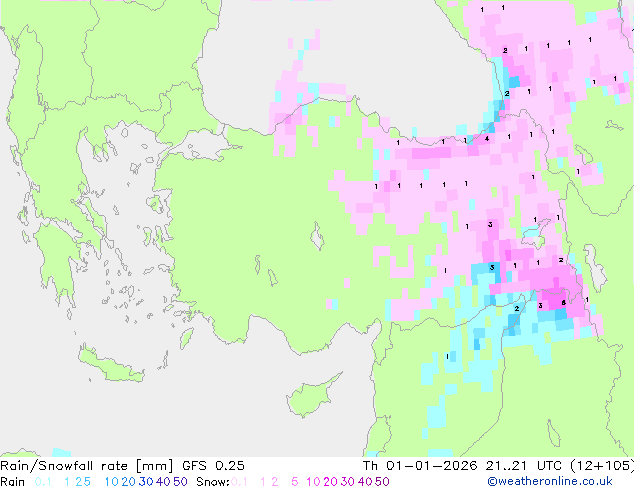Select the Snow 50 legend color value
The image size is (634, 490).
382,482
